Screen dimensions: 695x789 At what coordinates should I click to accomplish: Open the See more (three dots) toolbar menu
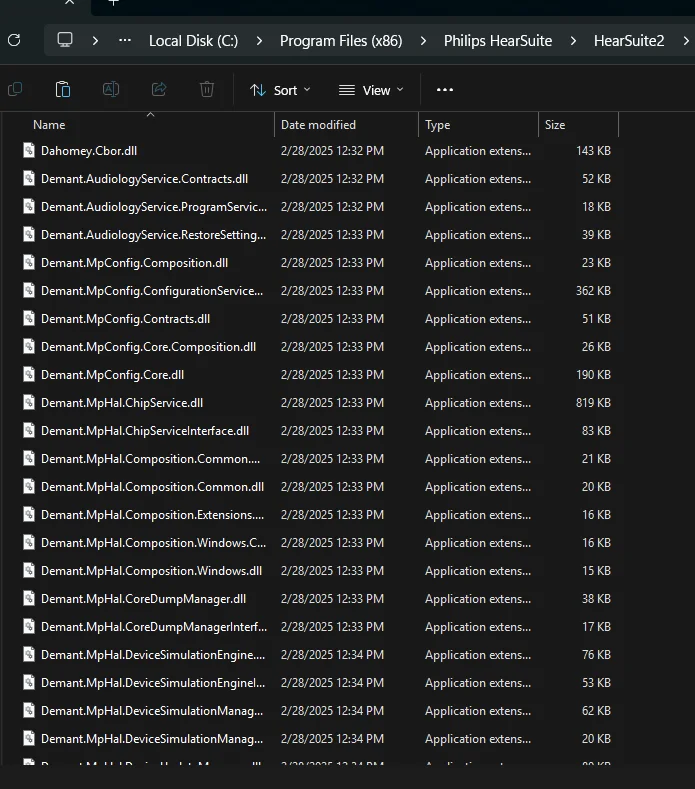pyautogui.click(x=445, y=90)
